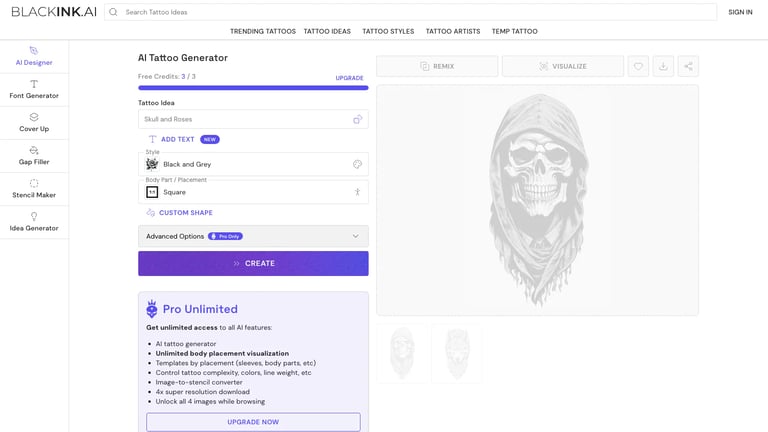Click the CREATE button
This screenshot has width=768, height=432.
pos(253,264)
